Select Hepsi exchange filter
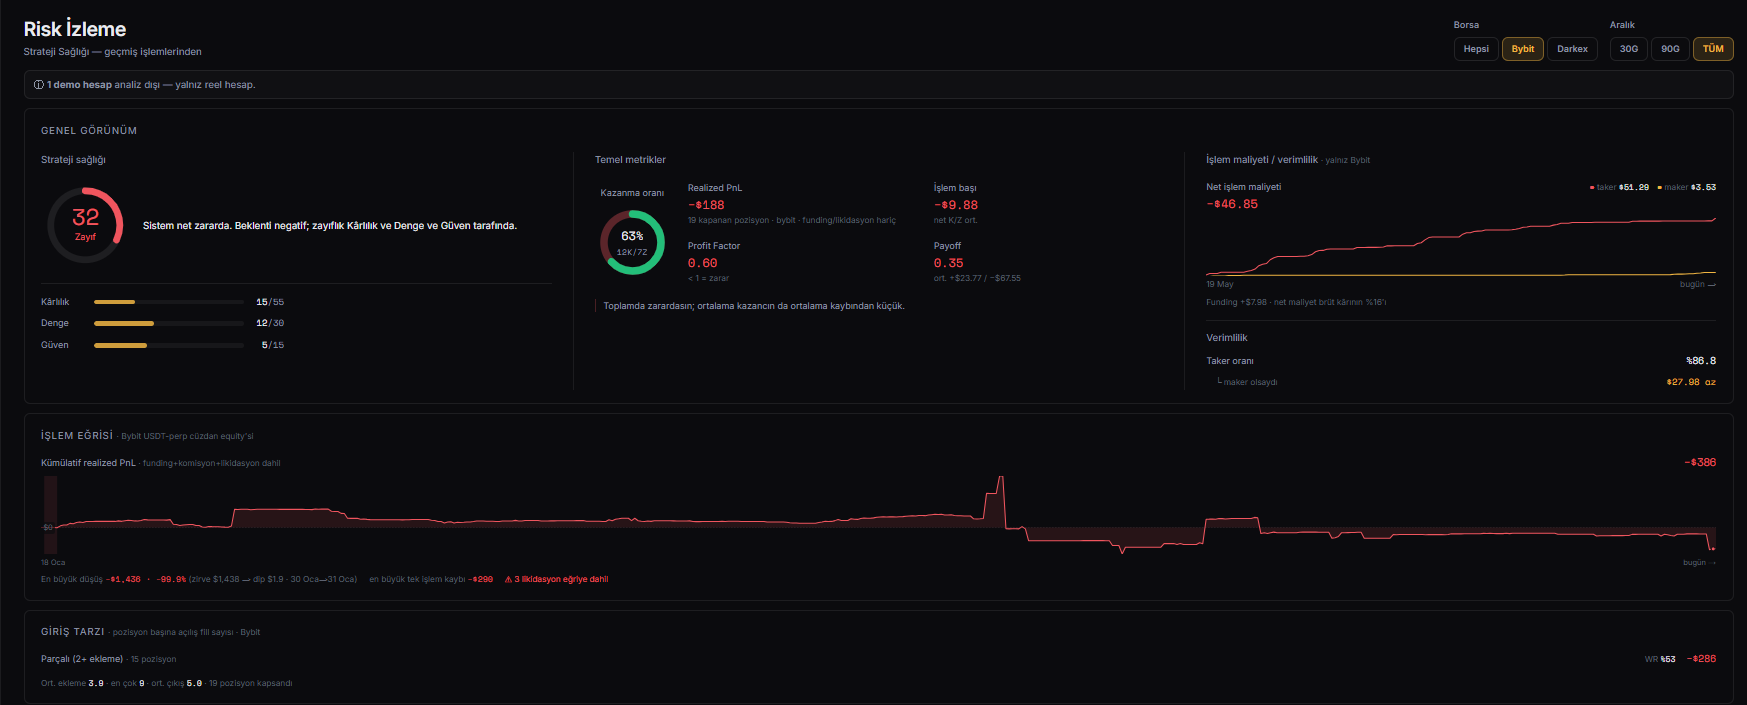1747x705 pixels. click(1476, 49)
